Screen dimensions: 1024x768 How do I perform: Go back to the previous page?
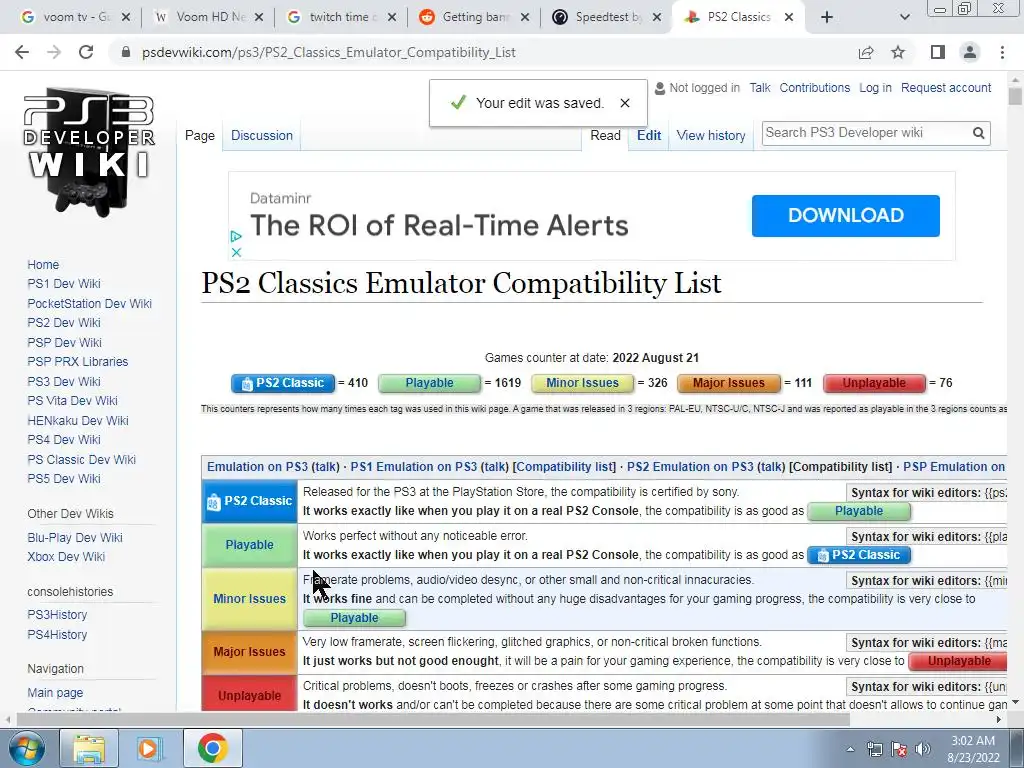point(22,52)
